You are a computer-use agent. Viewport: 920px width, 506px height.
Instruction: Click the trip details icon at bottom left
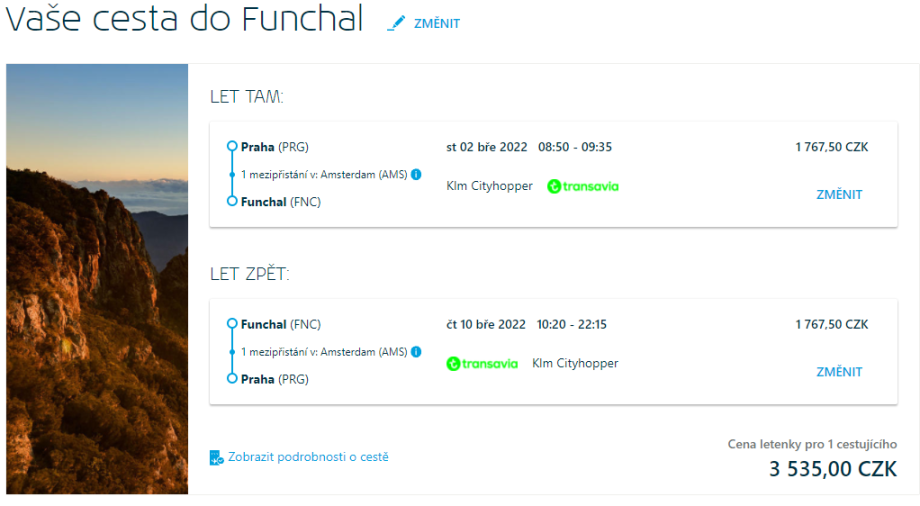tap(216, 458)
